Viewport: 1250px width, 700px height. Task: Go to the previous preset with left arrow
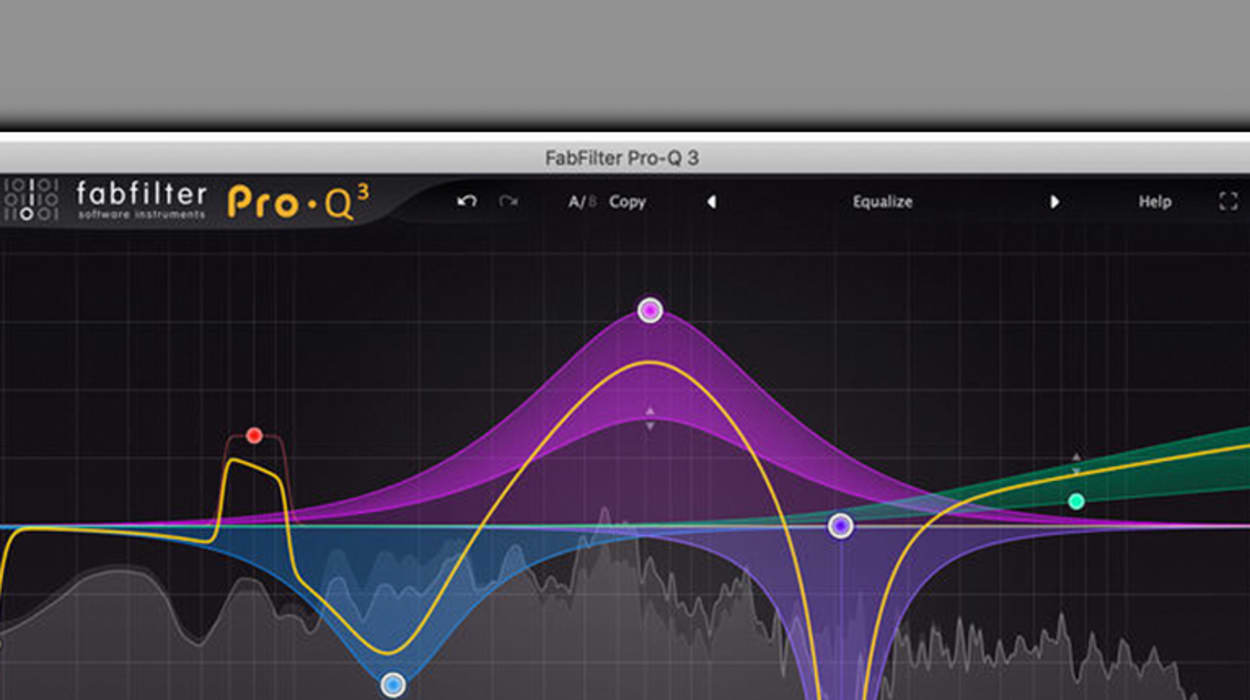point(711,202)
